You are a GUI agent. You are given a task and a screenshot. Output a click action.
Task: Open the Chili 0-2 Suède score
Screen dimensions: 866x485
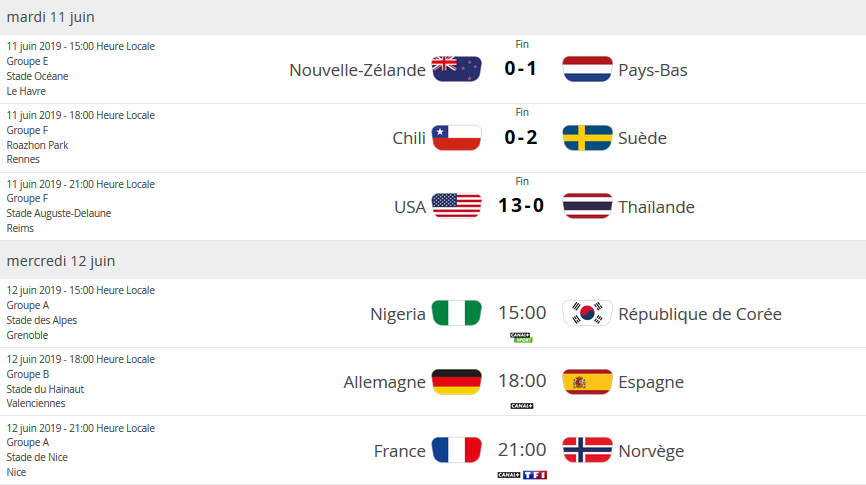[521, 138]
